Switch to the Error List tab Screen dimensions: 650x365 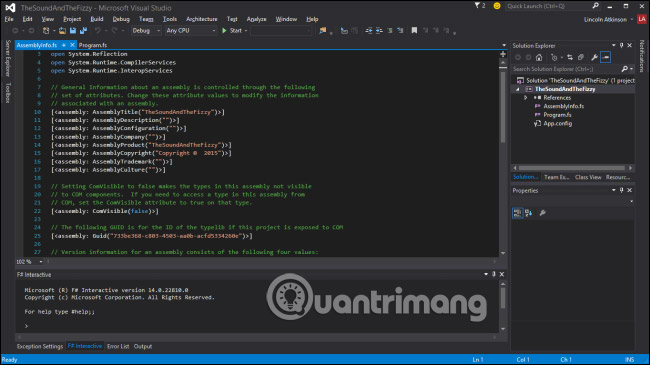coord(118,346)
